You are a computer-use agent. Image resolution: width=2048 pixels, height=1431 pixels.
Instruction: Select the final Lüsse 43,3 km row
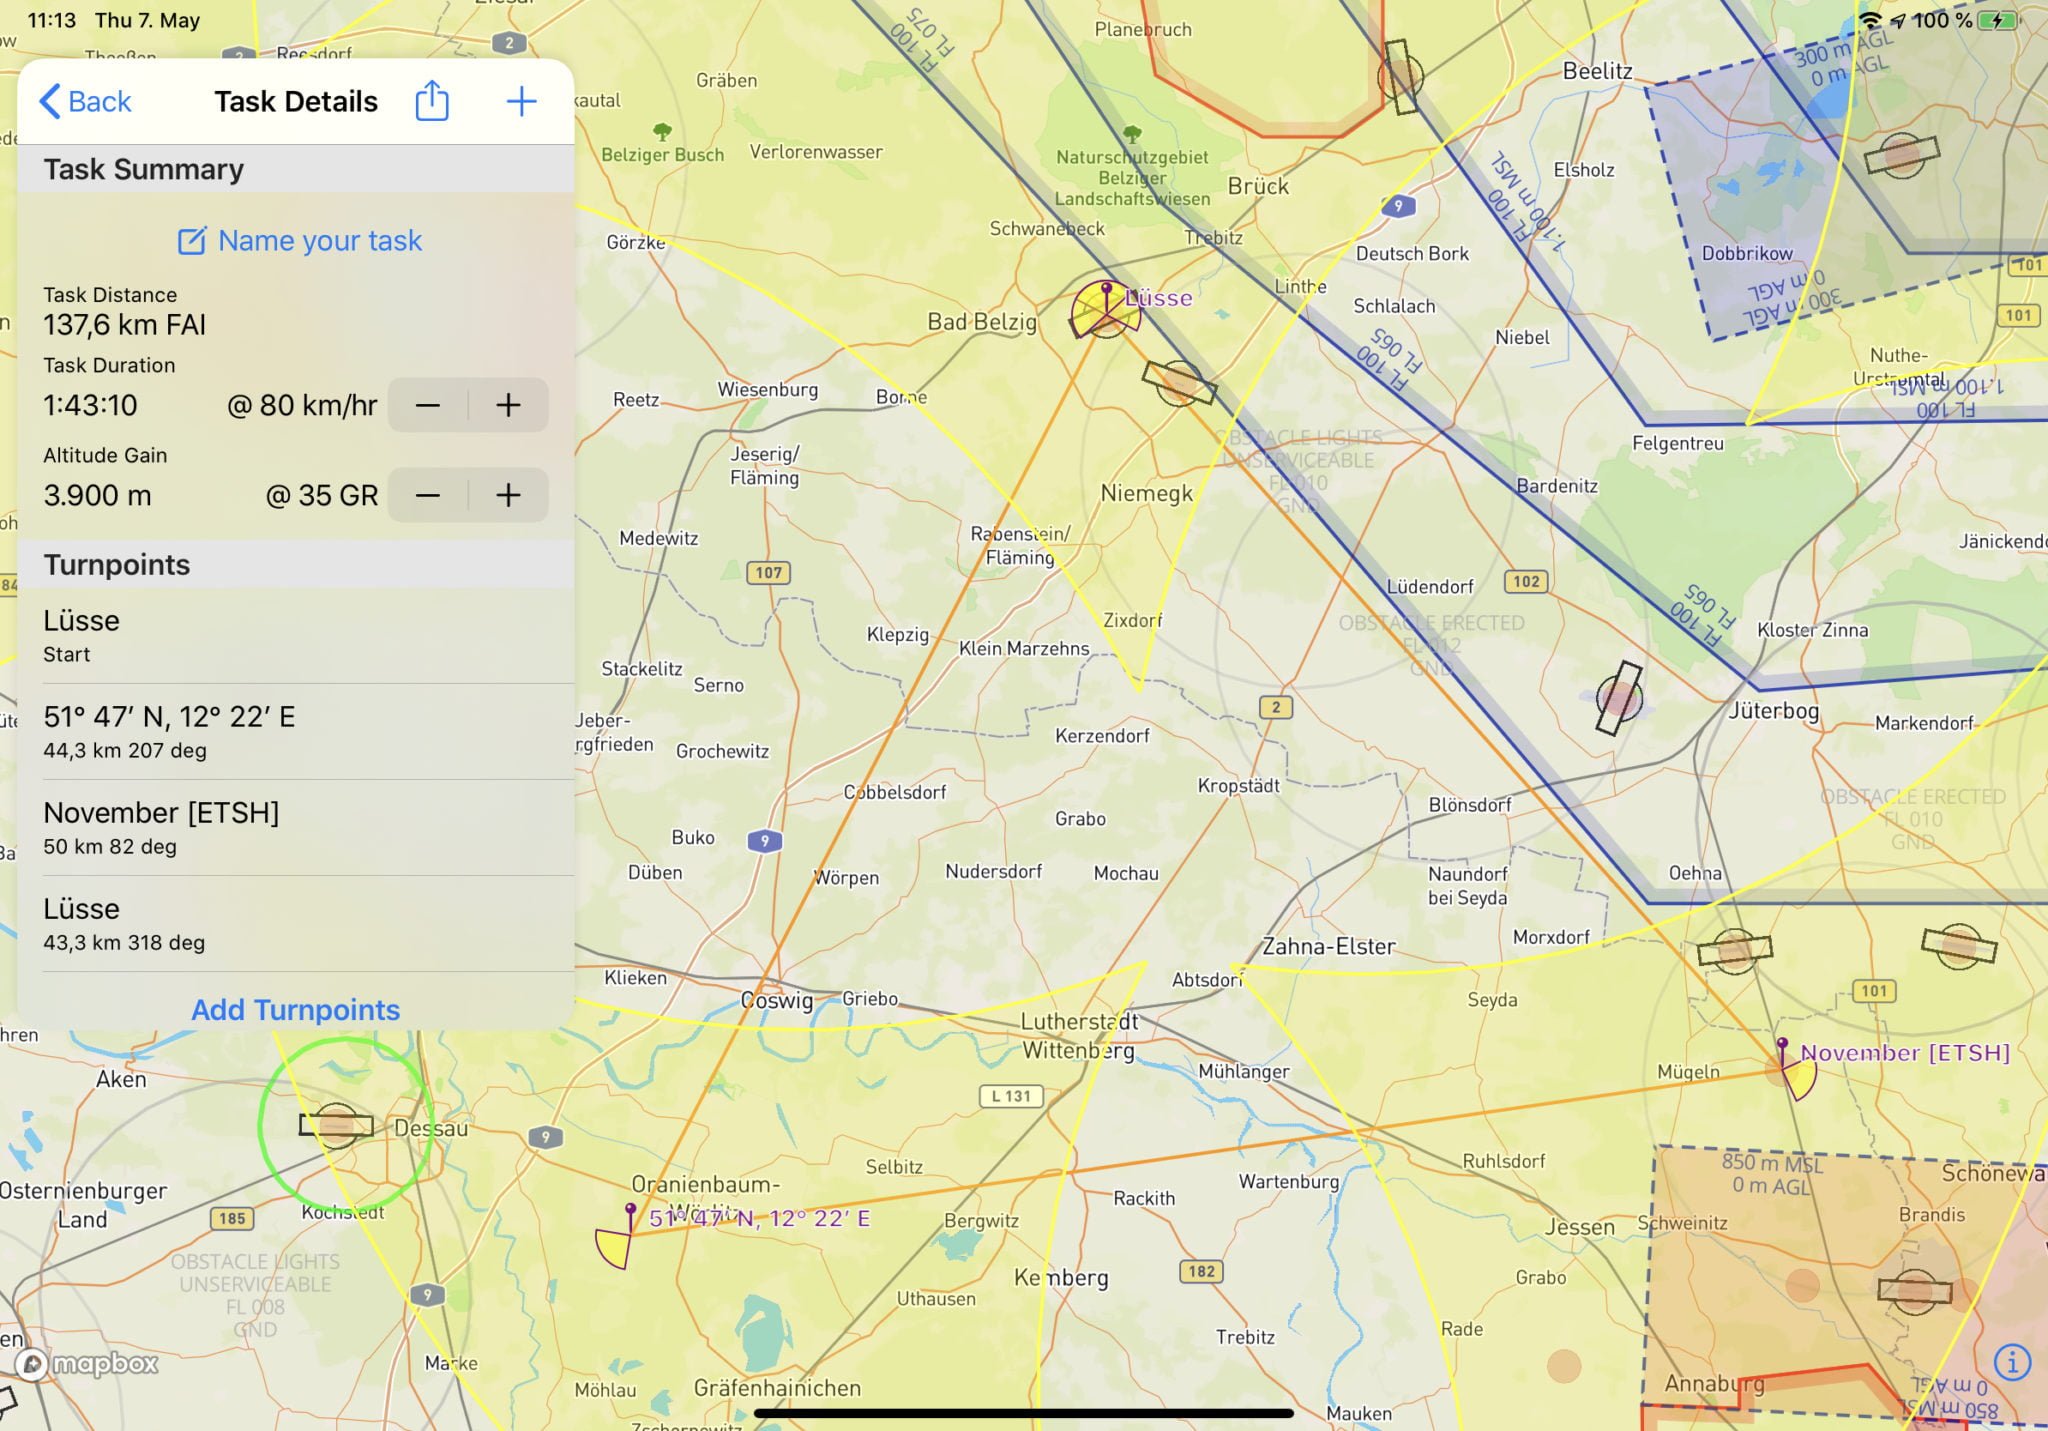pos(296,923)
